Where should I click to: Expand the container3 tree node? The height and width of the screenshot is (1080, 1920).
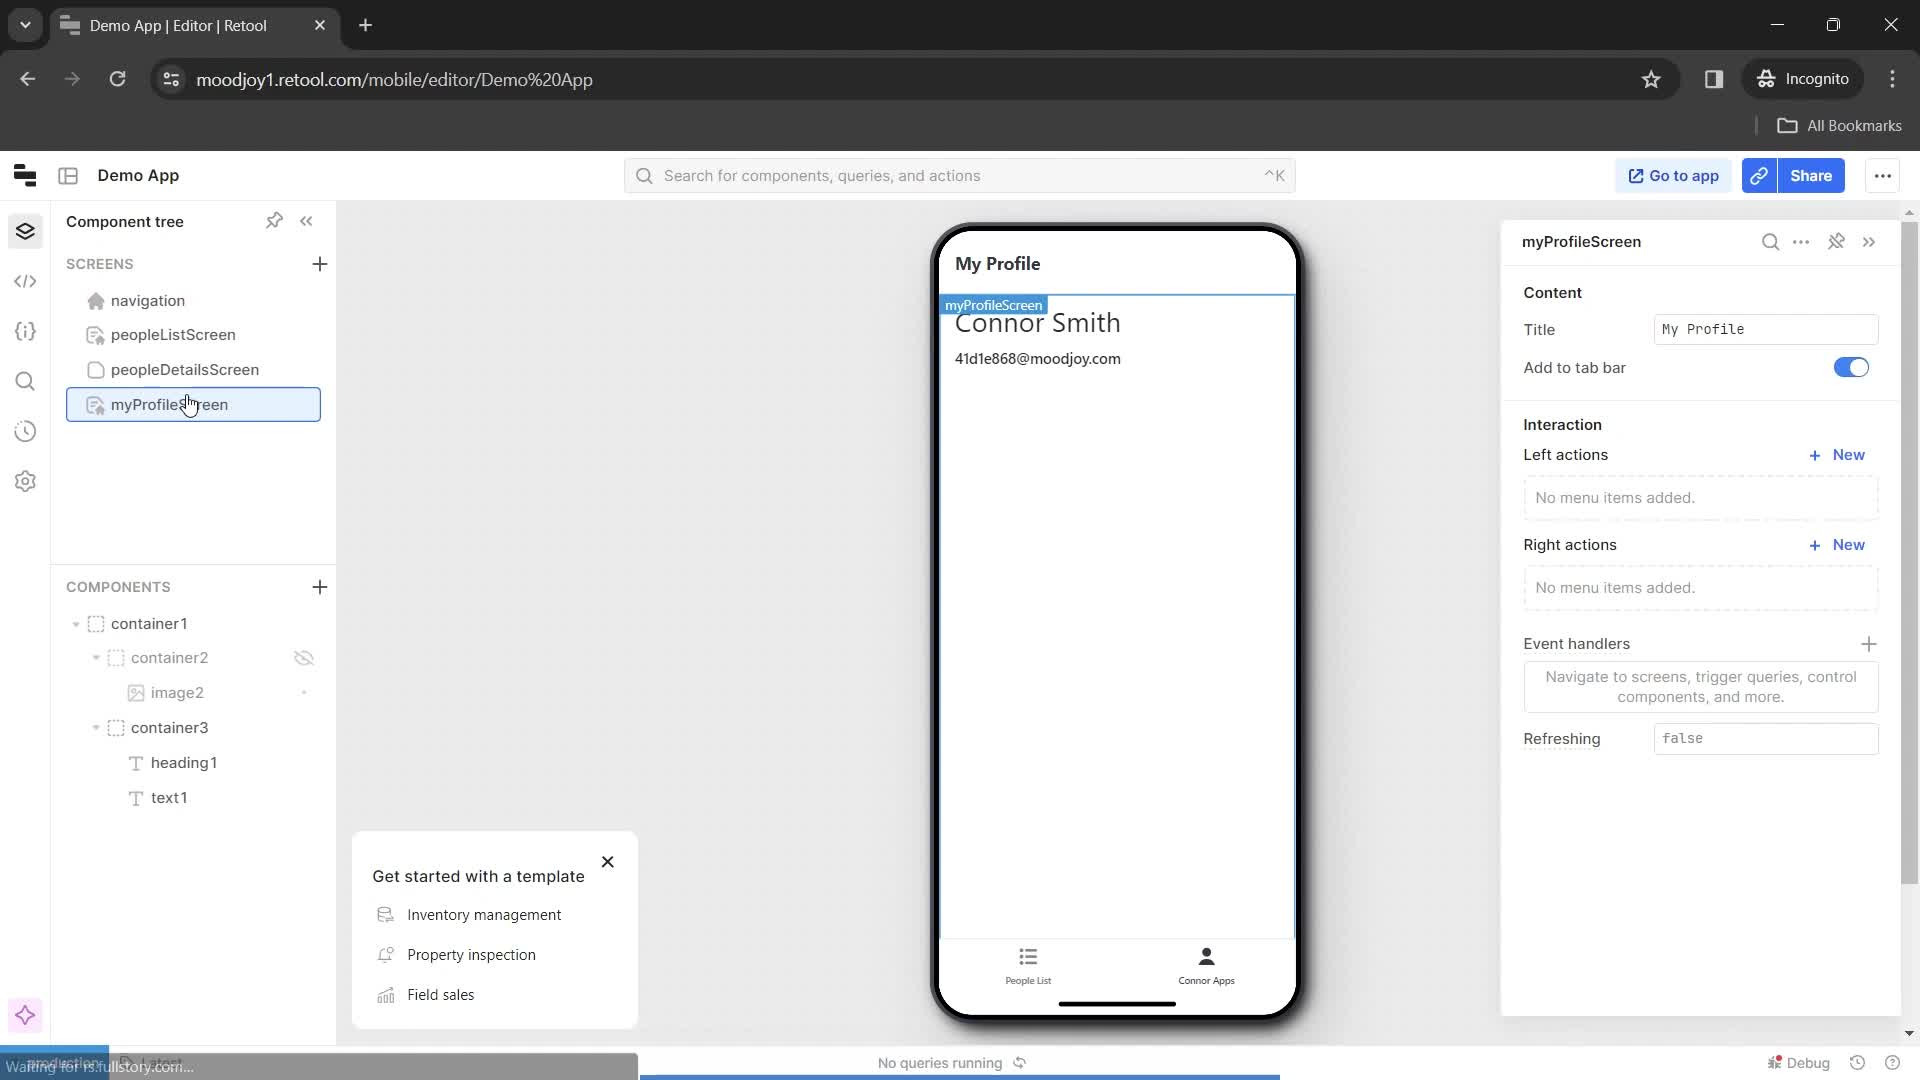[x=95, y=727]
